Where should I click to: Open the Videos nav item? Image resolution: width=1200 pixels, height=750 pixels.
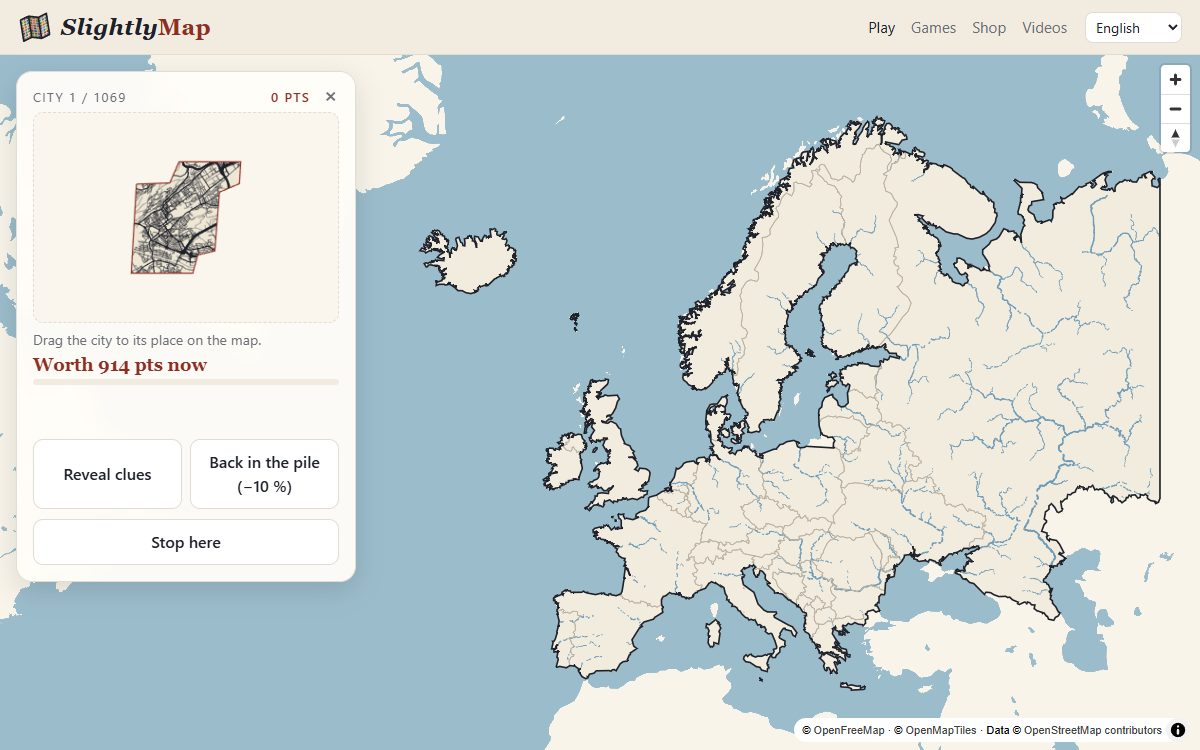(x=1045, y=28)
